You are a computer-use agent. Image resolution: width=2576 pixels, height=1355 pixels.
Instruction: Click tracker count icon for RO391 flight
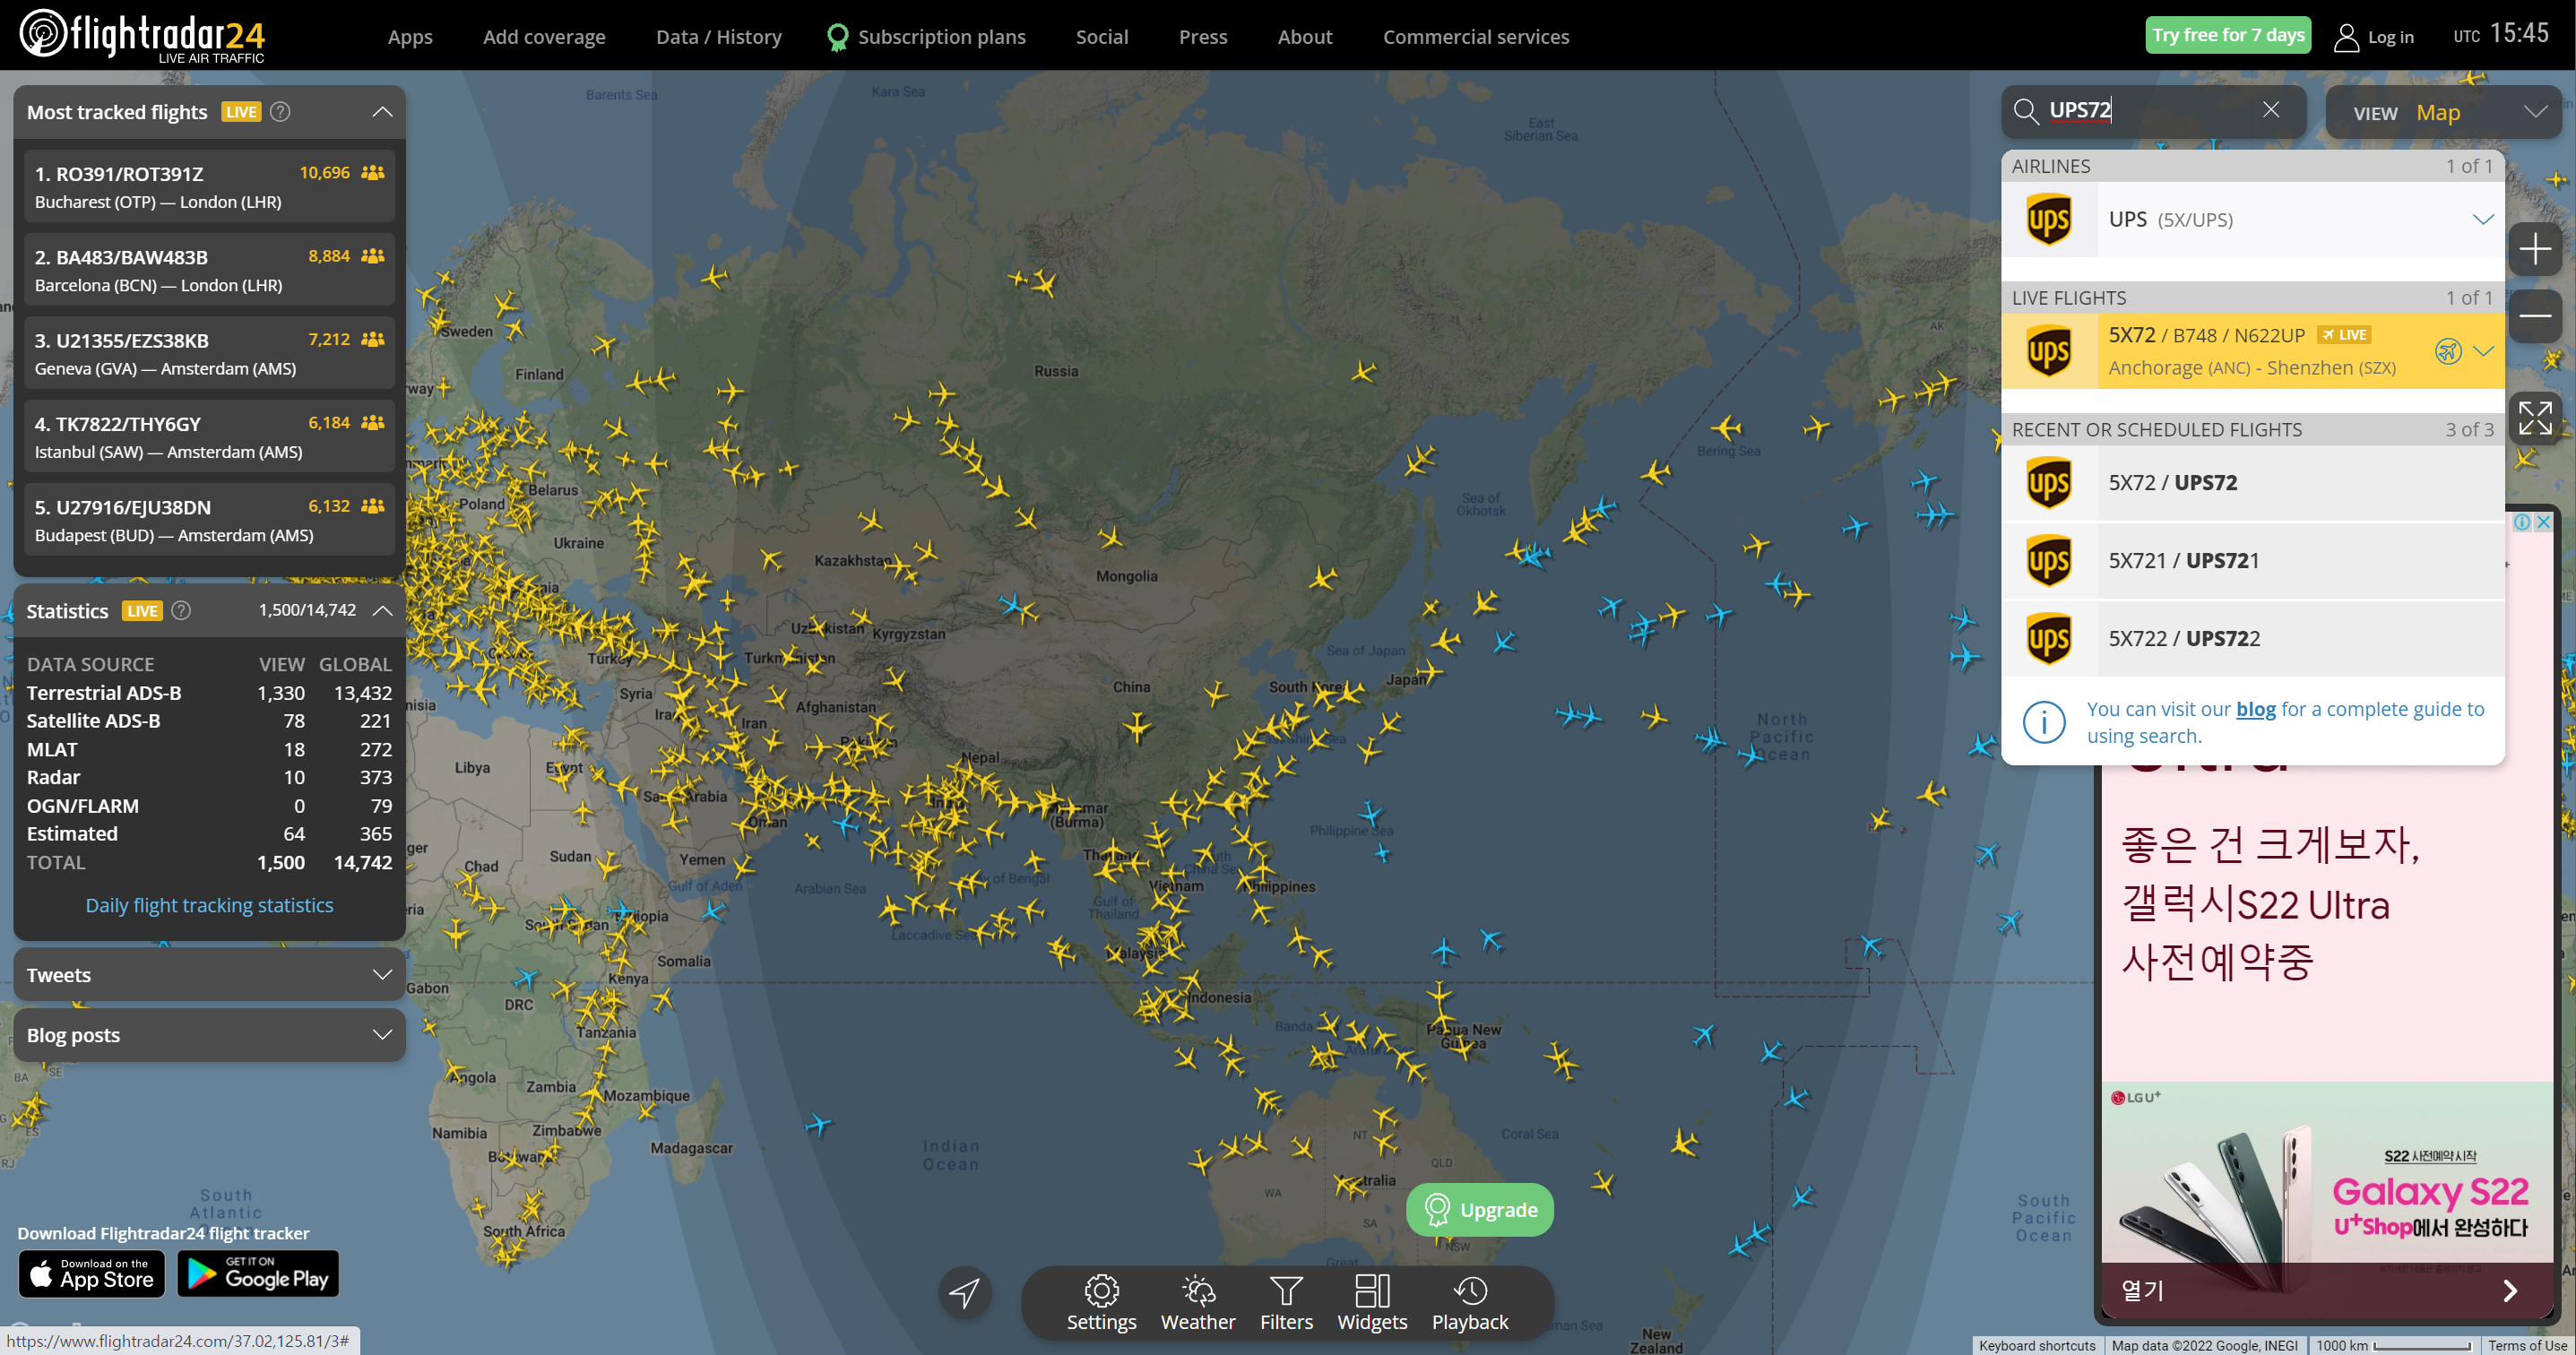(x=372, y=172)
